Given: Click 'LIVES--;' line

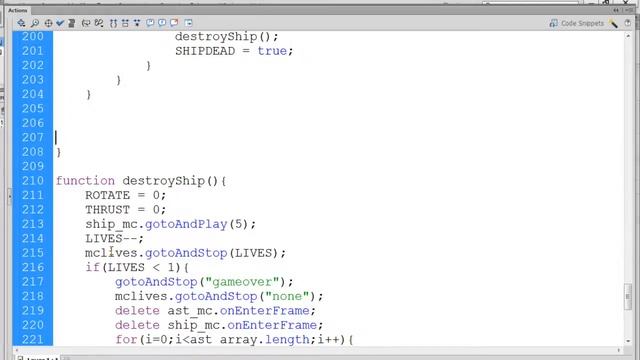Looking at the screenshot, I should pyautogui.click(x=114, y=239).
